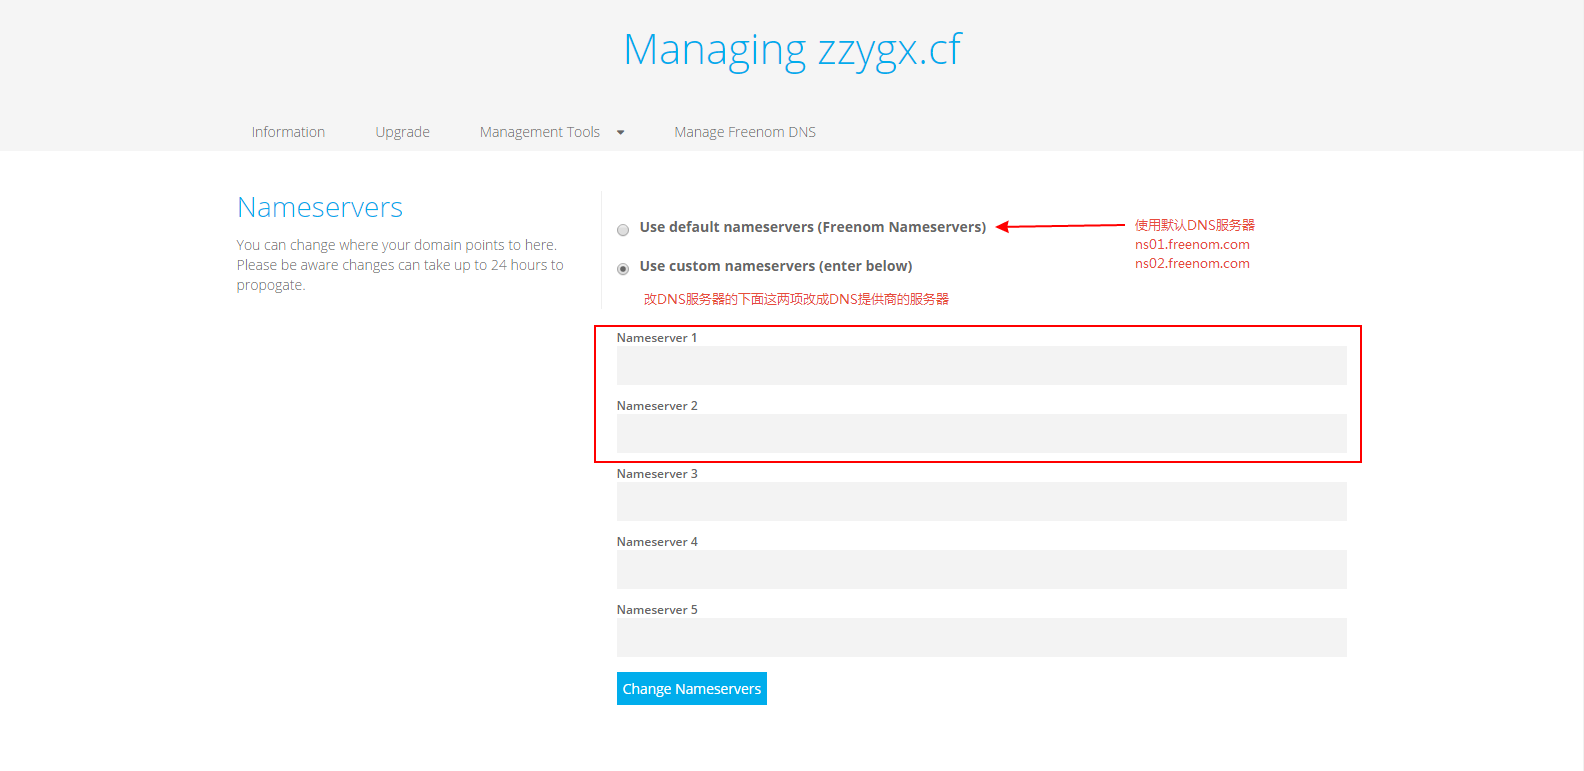Select Use default nameservers radio button
Image resolution: width=1584 pixels, height=771 pixels.
tap(623, 230)
